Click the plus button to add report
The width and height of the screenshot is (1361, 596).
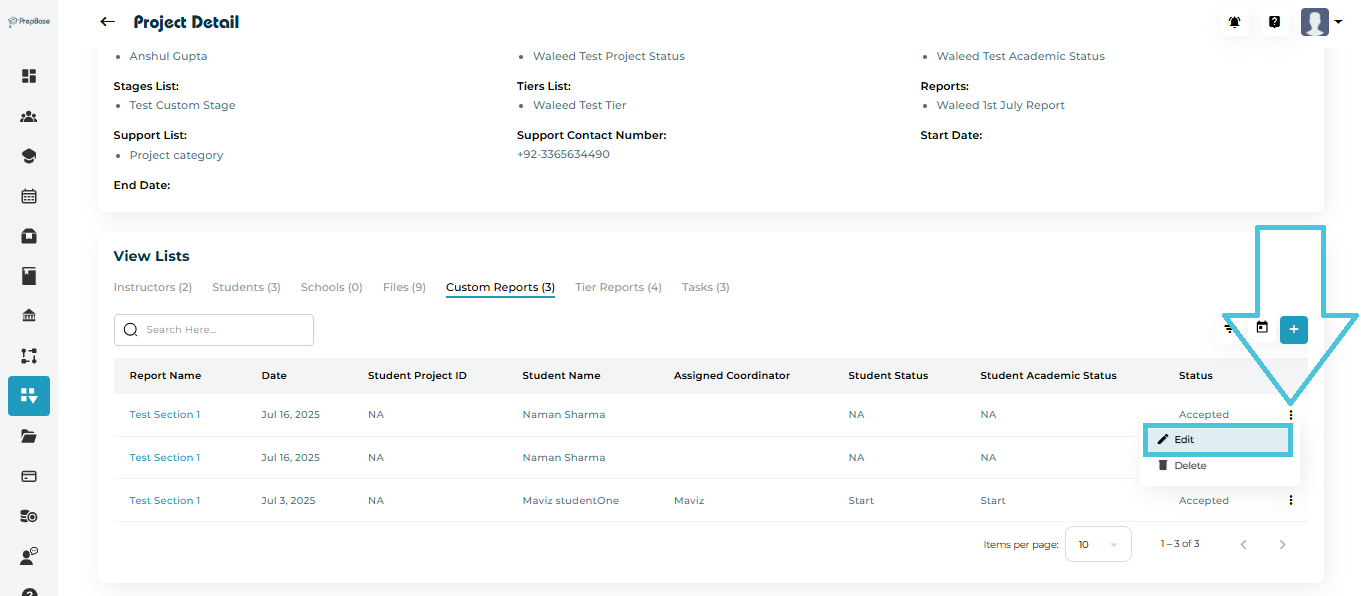tap(1294, 329)
